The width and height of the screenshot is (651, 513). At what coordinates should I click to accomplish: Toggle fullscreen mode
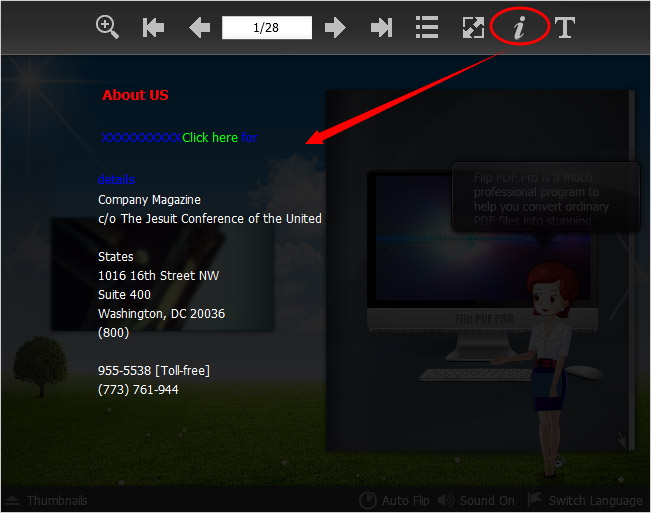[x=473, y=28]
